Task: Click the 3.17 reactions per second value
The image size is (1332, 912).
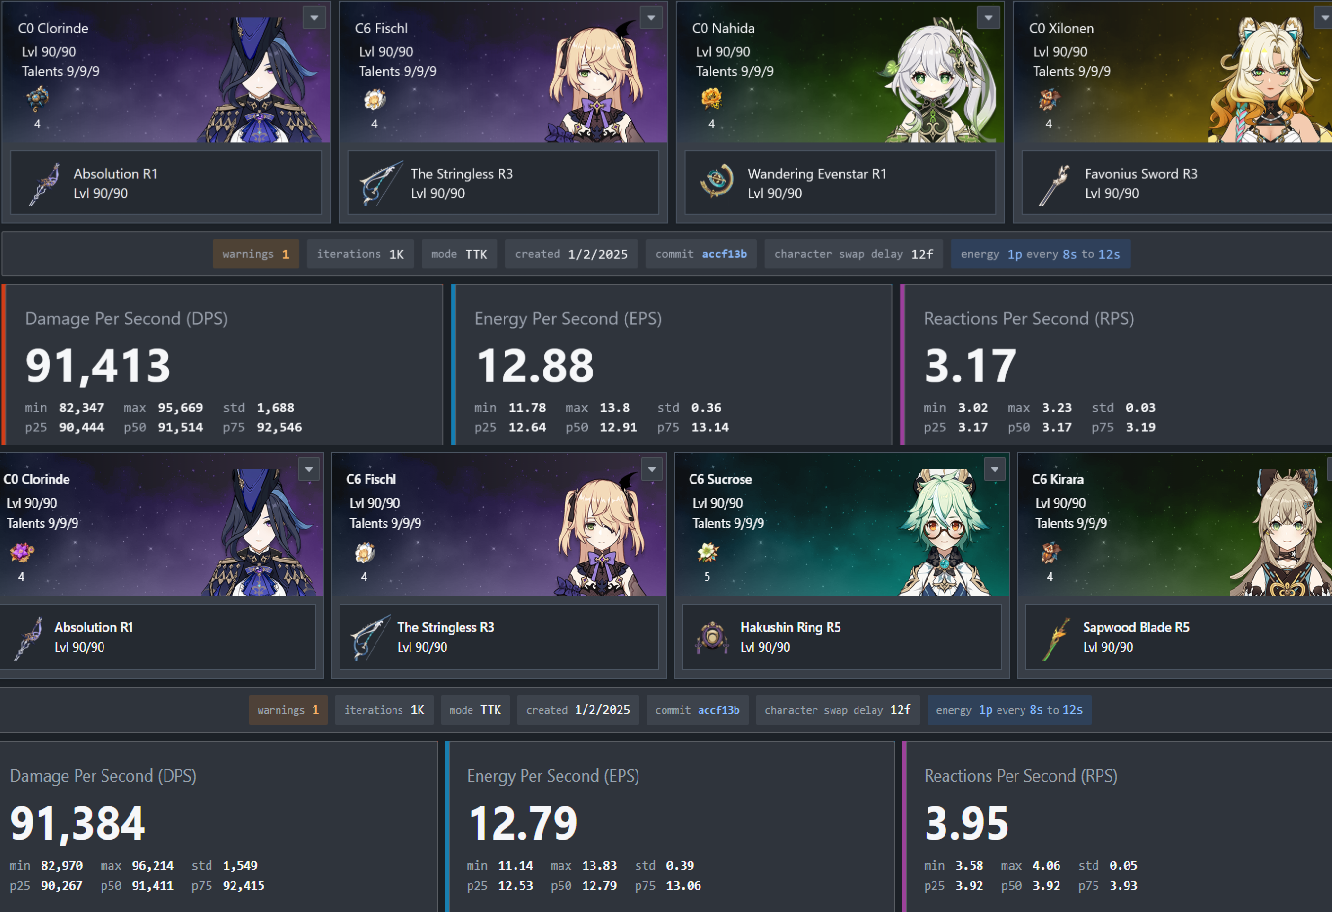Action: tap(970, 366)
